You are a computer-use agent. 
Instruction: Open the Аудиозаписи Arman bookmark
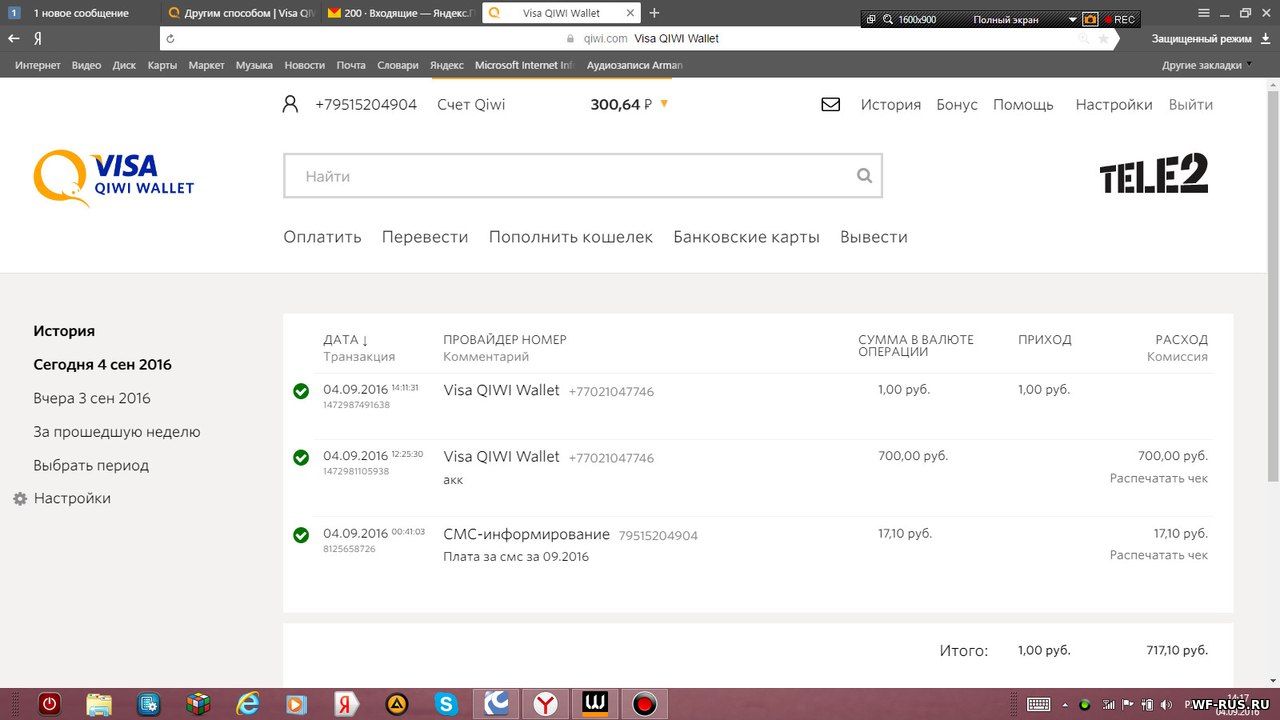pos(635,65)
